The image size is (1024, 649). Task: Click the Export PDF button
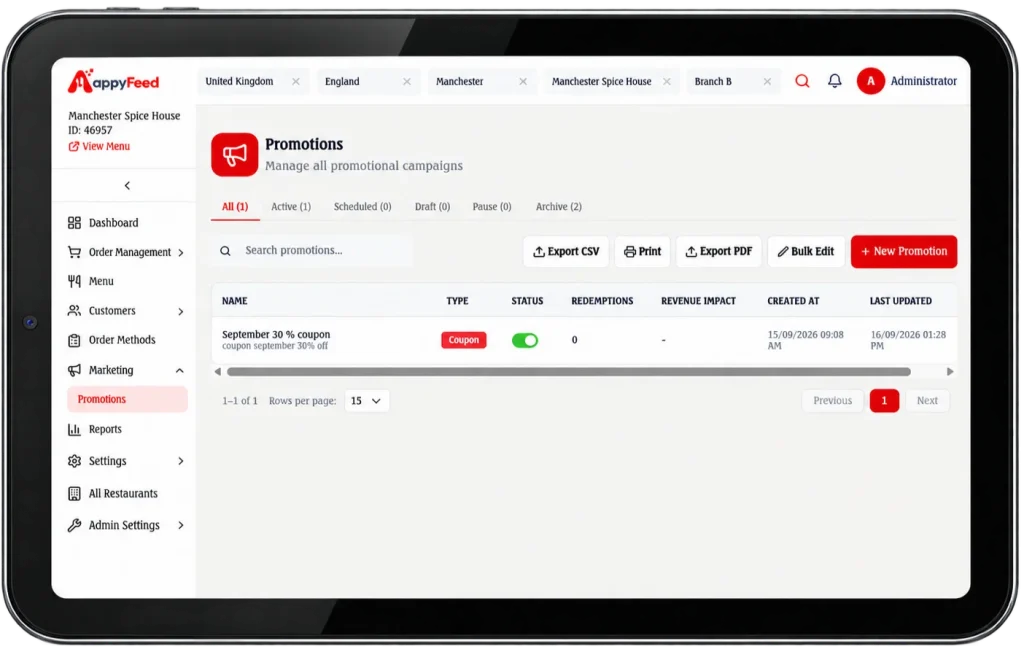click(x=718, y=251)
